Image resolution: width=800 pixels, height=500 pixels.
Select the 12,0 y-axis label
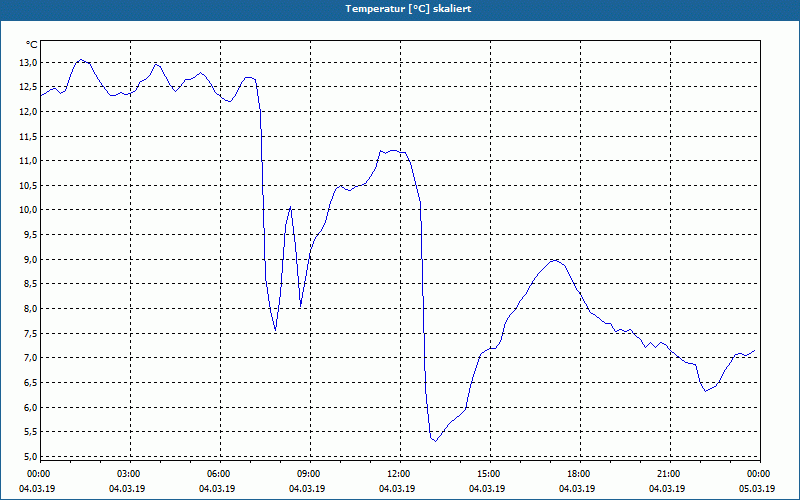pyautogui.click(x=28, y=112)
